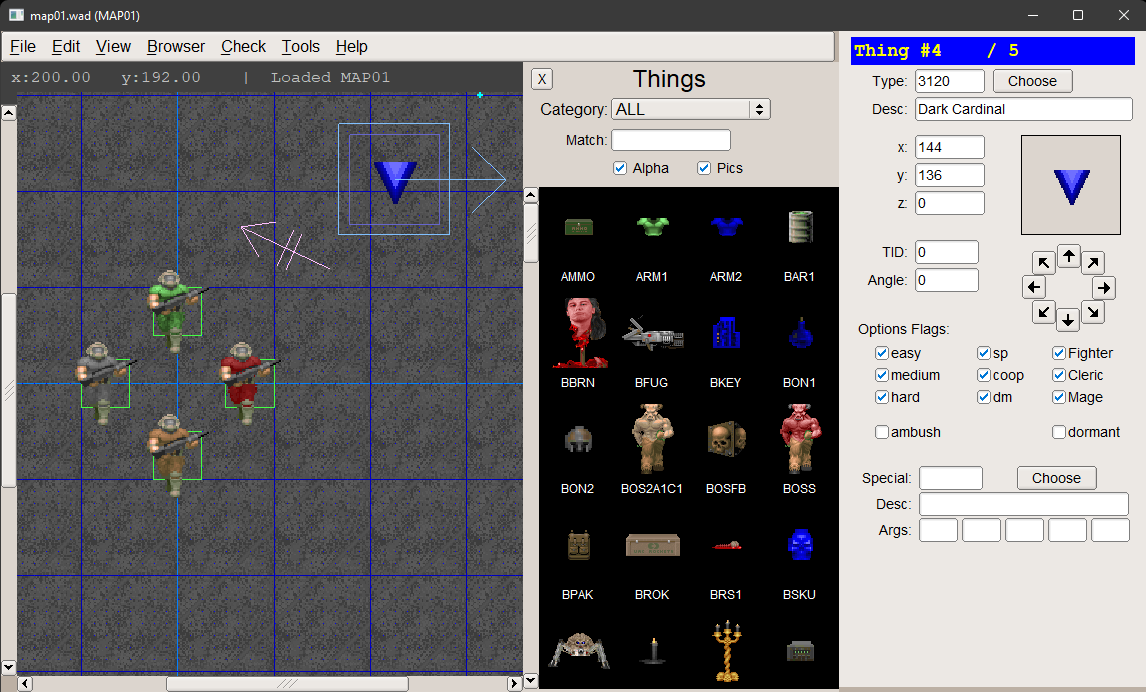Image resolution: width=1146 pixels, height=692 pixels.
Task: Open the View menu
Action: click(x=113, y=47)
